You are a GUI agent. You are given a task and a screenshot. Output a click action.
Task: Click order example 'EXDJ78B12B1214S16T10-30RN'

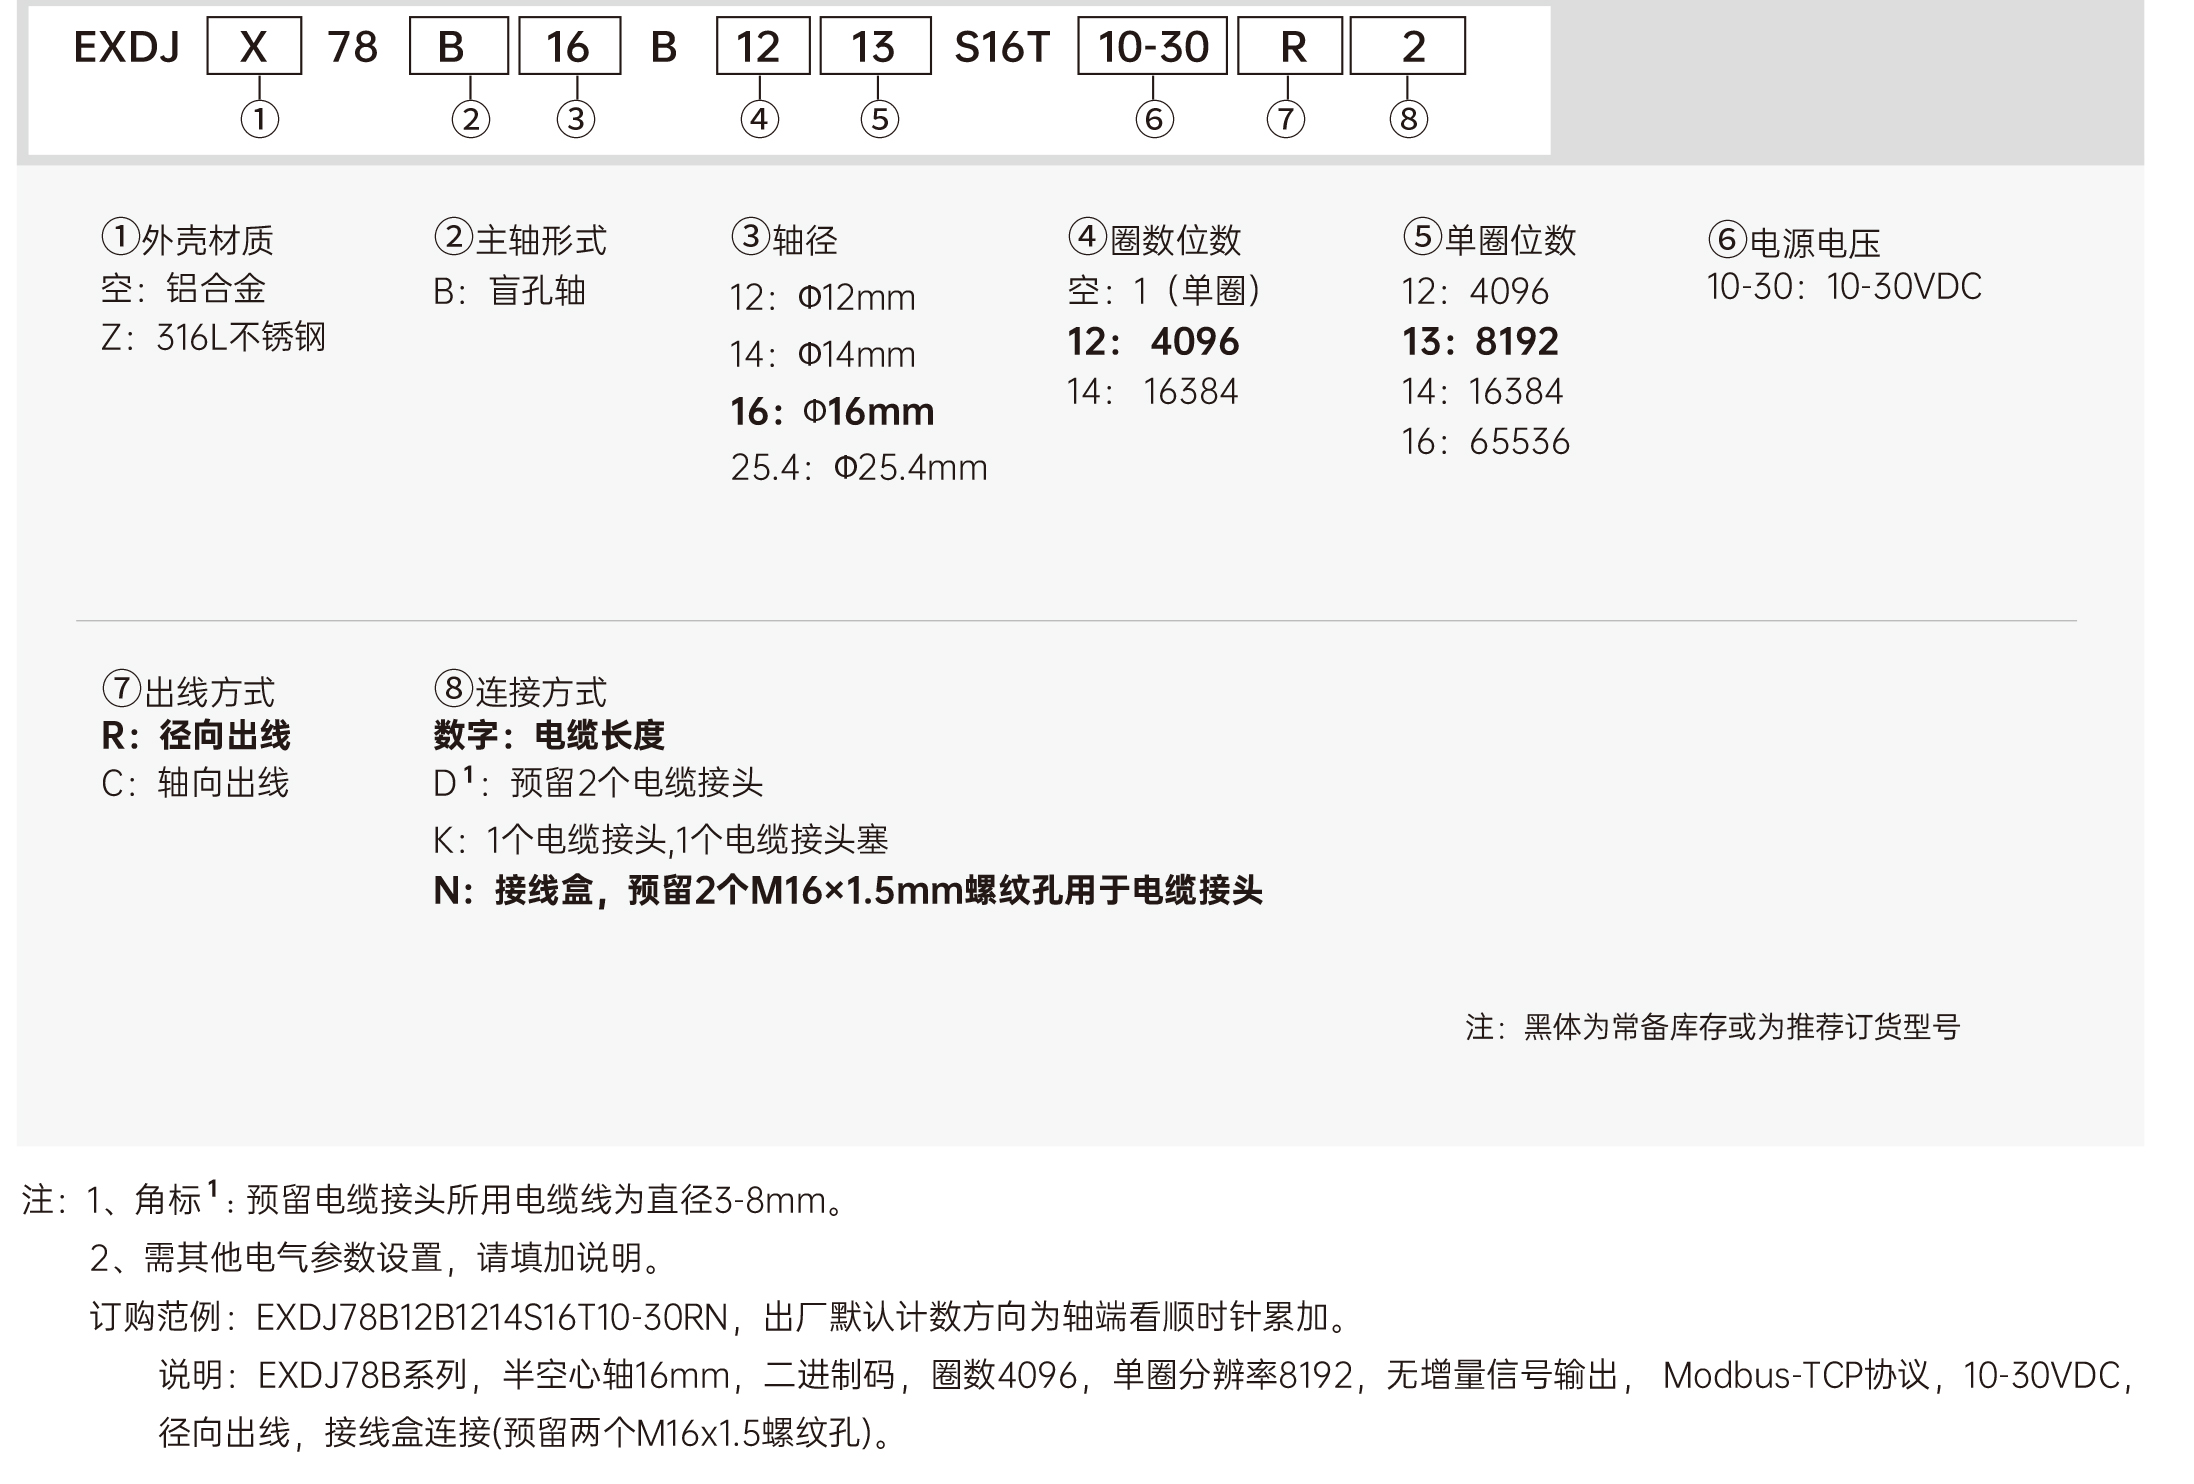pyautogui.click(x=492, y=1317)
